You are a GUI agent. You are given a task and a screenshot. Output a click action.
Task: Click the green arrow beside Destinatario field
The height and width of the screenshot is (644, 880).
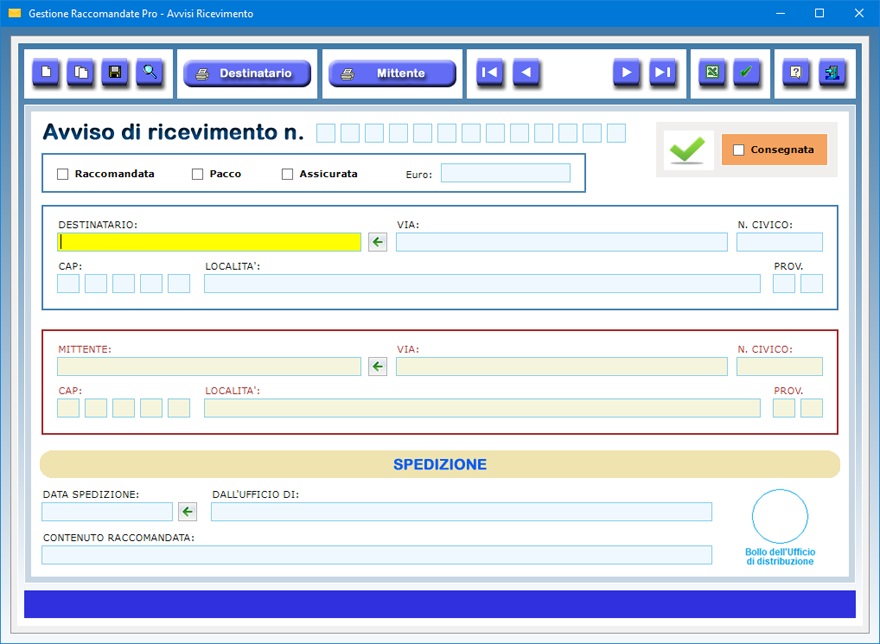[378, 242]
